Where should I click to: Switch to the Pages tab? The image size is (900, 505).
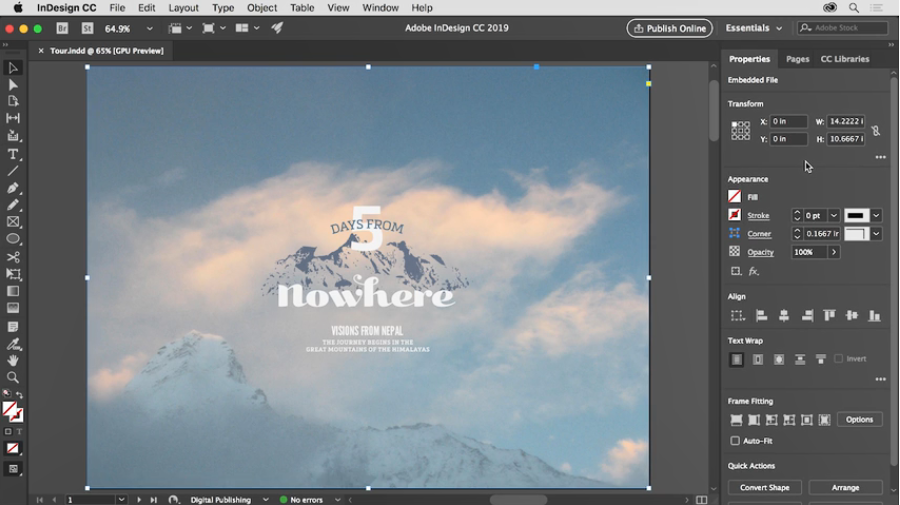tap(797, 59)
